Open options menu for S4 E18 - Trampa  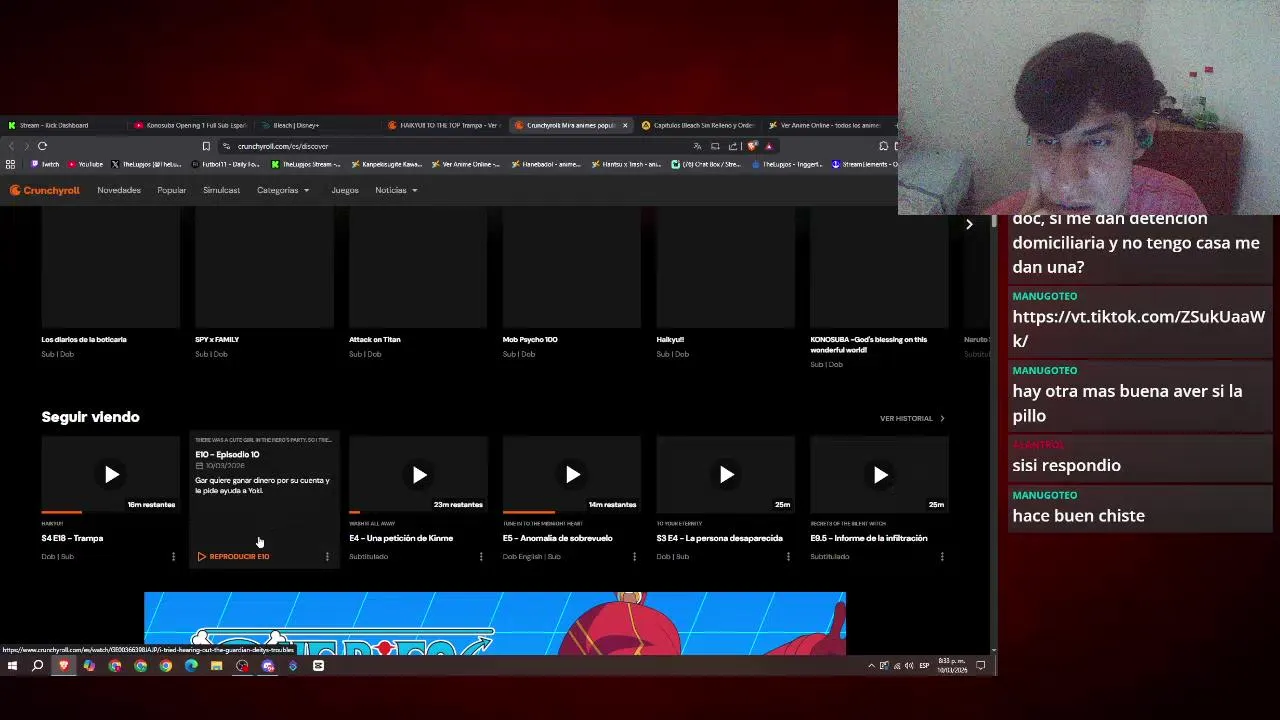click(x=173, y=556)
